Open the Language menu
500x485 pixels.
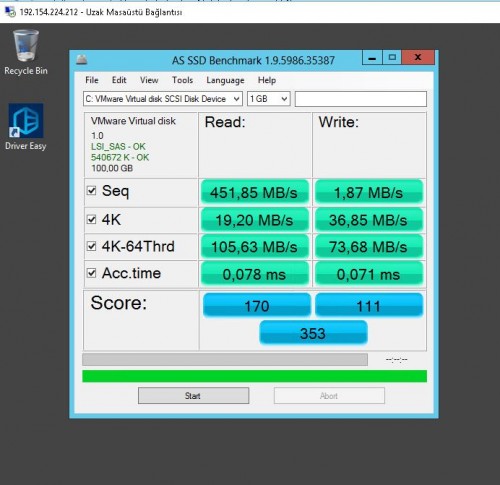pyautogui.click(x=225, y=80)
